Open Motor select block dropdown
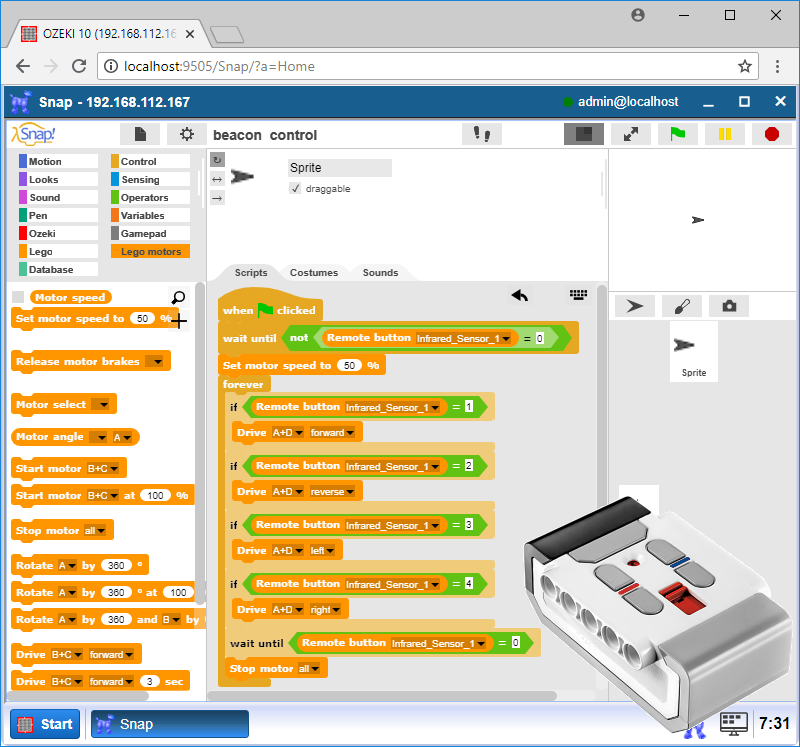The height and width of the screenshot is (747, 800). [x=101, y=405]
